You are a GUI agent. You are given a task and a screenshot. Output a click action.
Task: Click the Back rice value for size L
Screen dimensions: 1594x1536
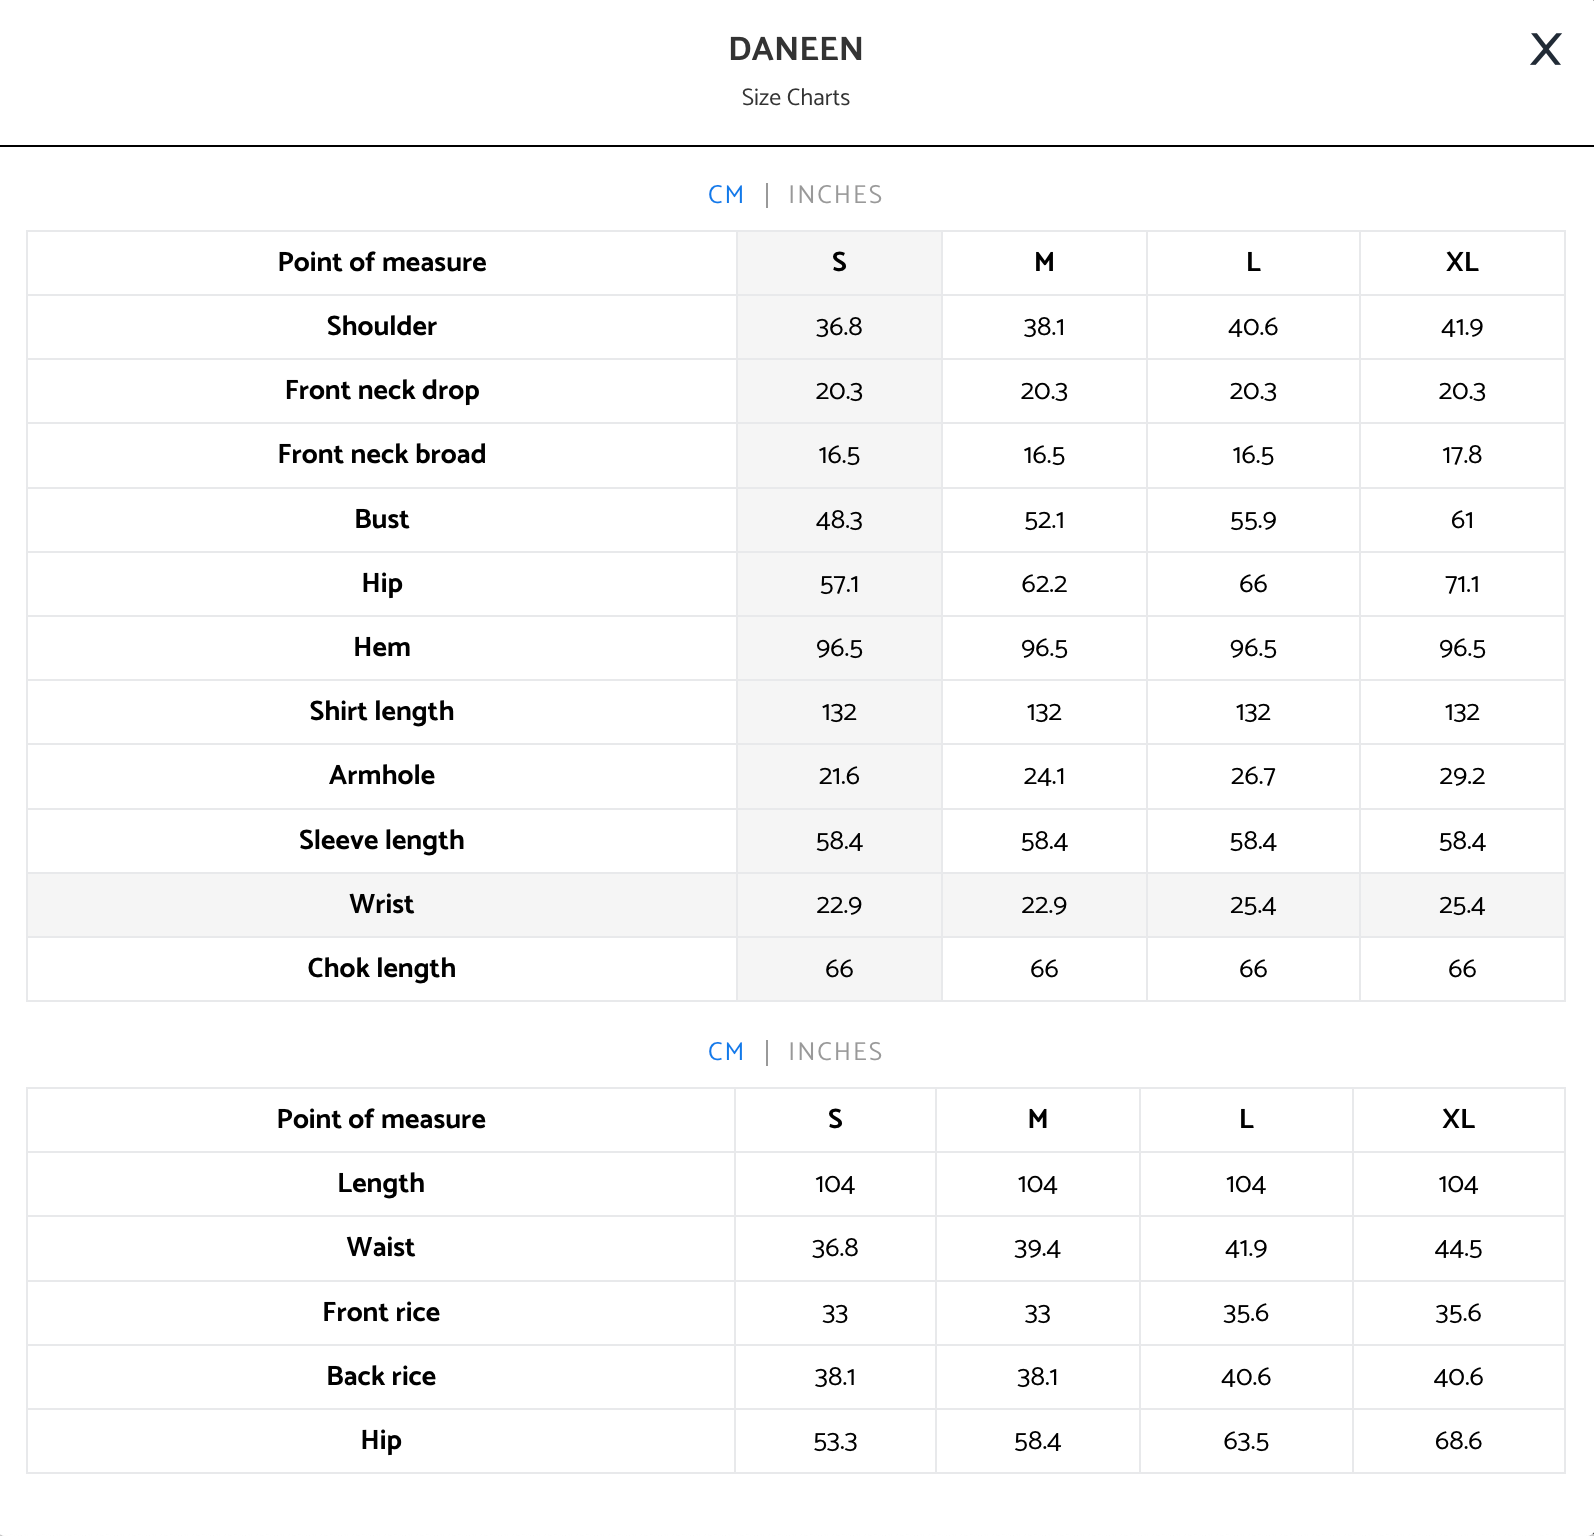1246,1377
